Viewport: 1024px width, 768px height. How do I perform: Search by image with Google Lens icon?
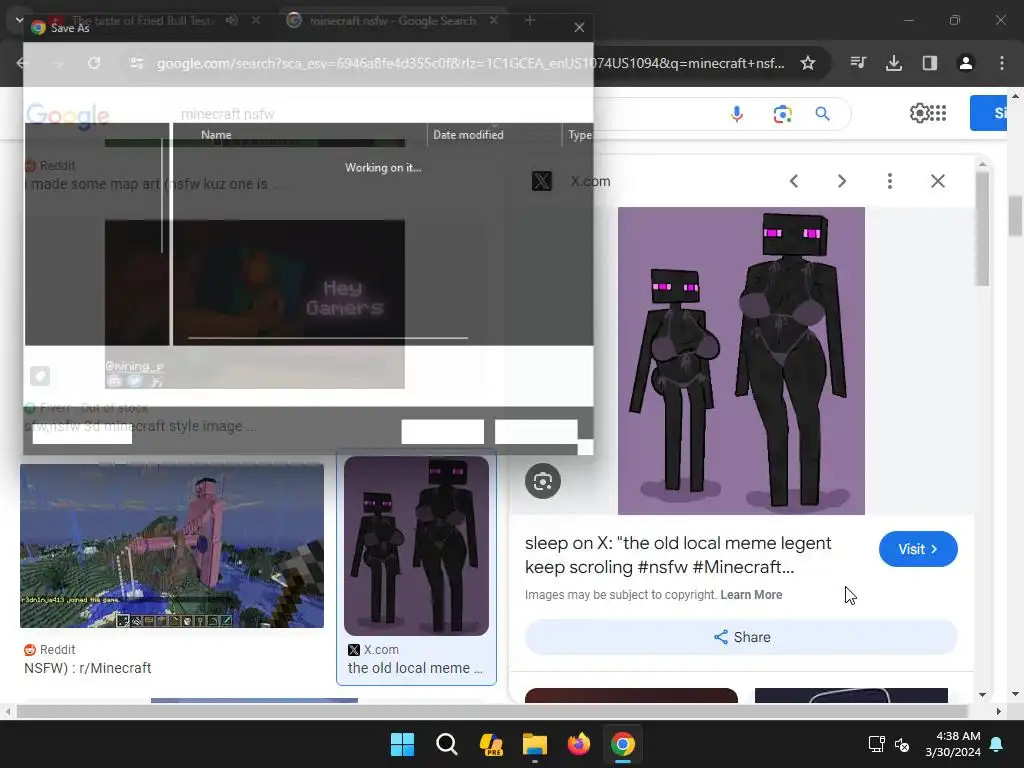point(782,114)
